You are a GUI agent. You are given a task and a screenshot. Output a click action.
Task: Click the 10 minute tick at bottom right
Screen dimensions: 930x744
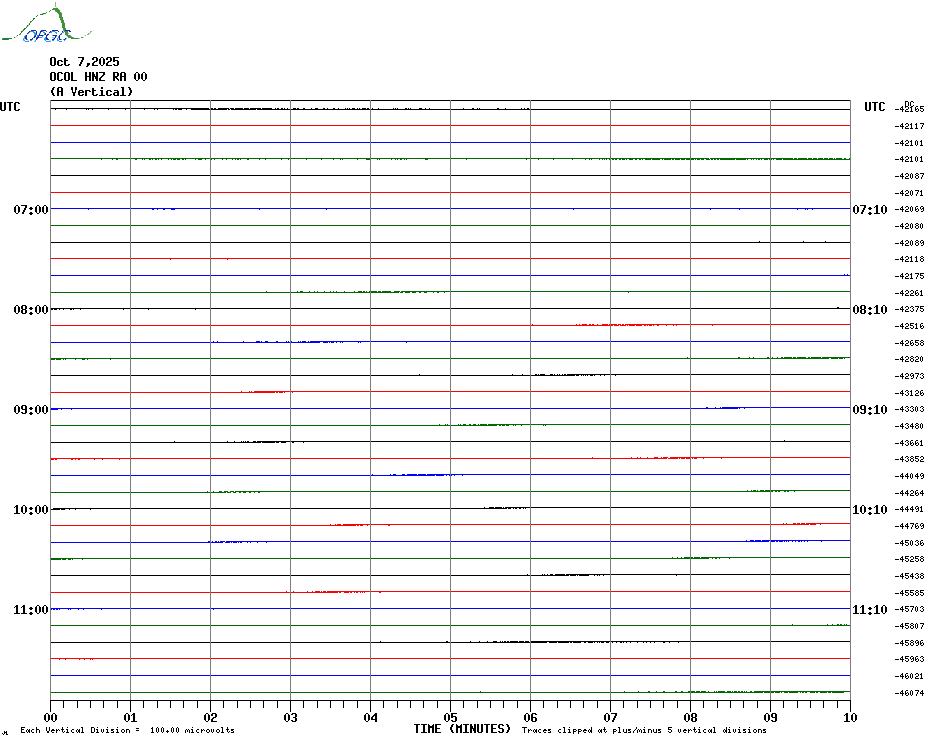click(x=849, y=717)
